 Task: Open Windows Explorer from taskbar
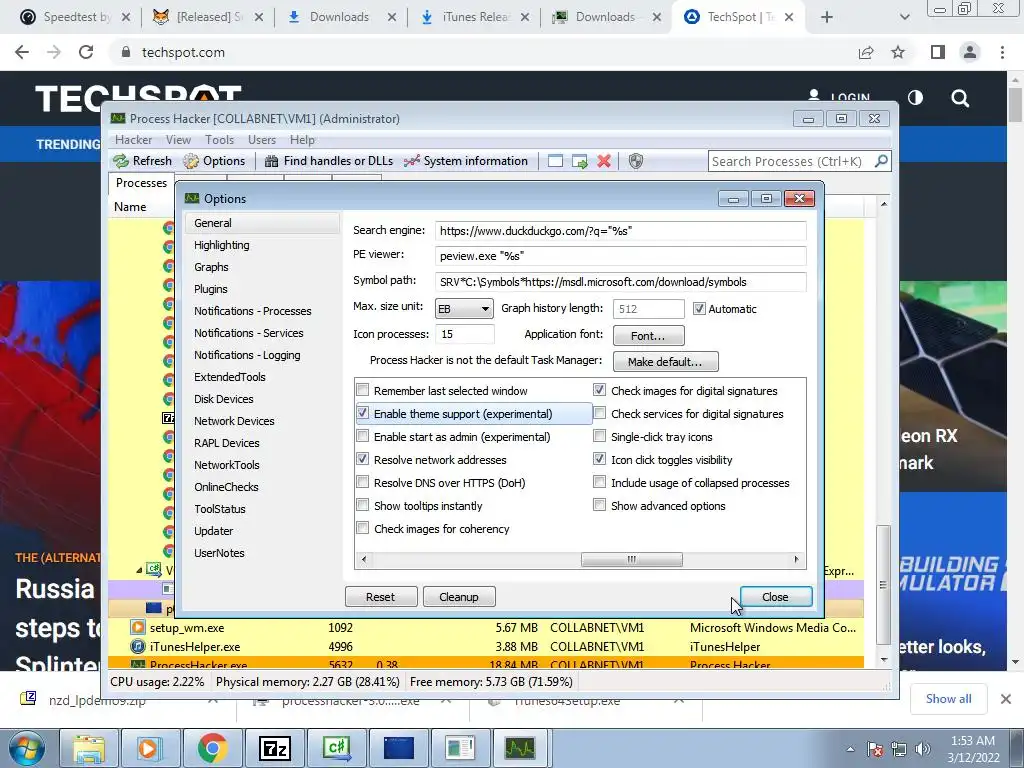coord(89,748)
